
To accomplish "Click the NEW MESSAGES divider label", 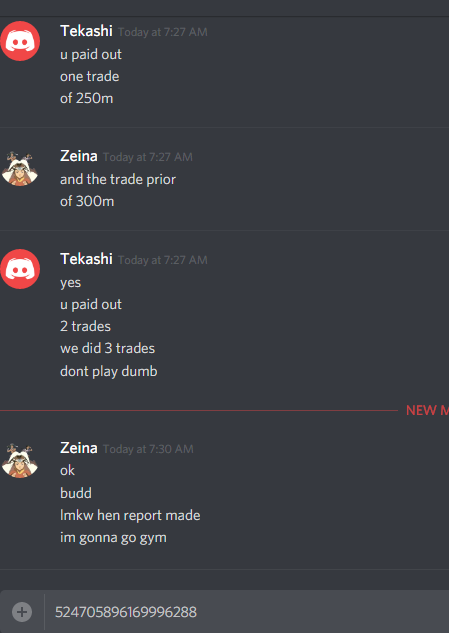I will 427,411.
